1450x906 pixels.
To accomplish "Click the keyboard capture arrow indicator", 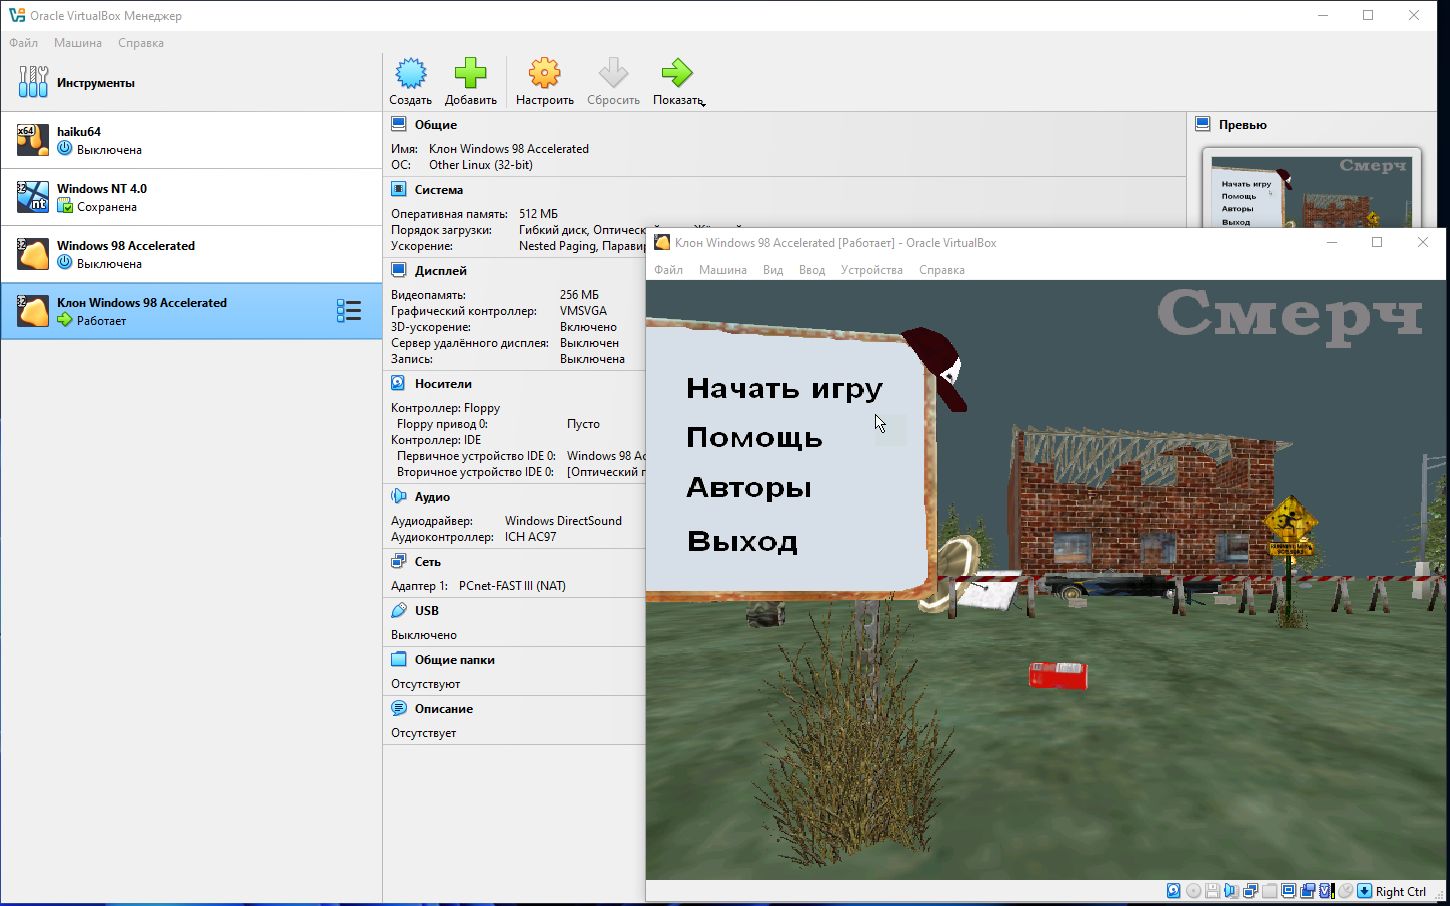I will (1364, 891).
